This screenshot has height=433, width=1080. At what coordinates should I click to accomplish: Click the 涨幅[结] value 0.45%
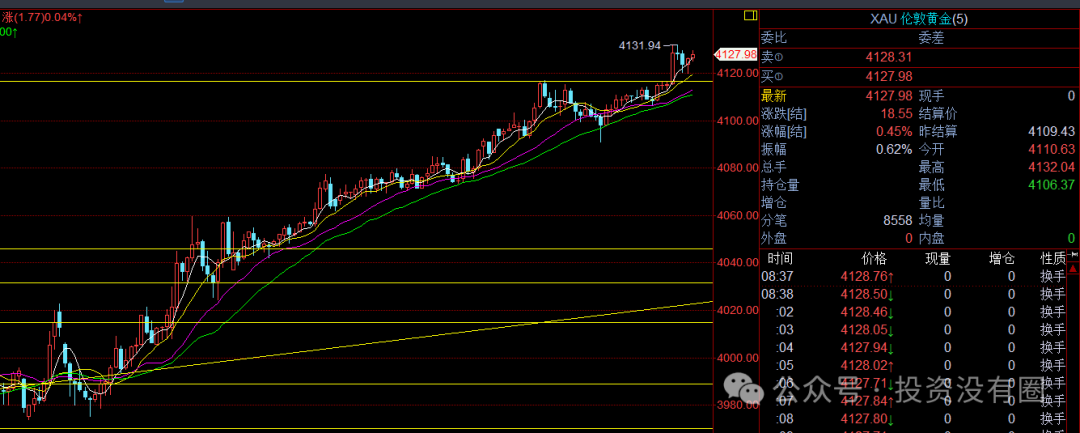click(x=894, y=131)
